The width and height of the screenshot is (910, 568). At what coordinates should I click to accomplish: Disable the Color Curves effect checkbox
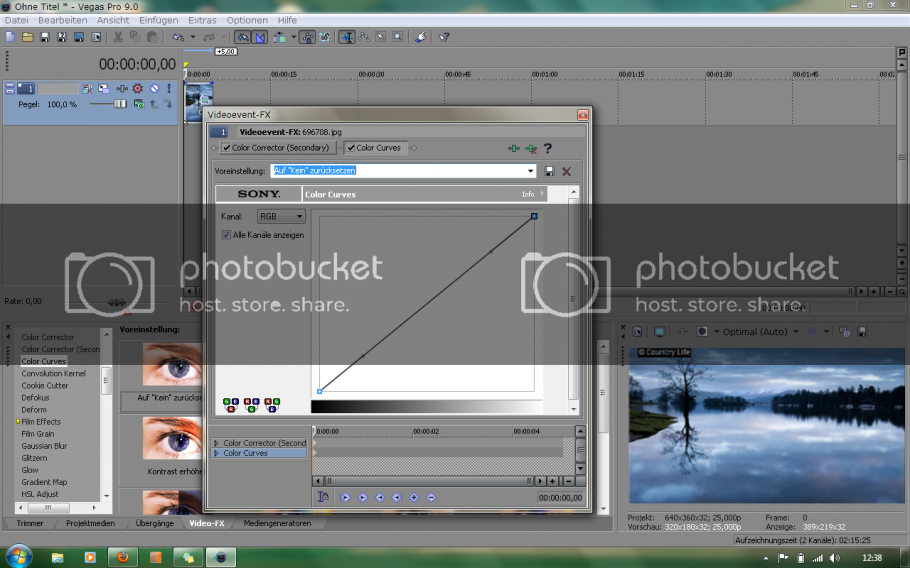(351, 148)
